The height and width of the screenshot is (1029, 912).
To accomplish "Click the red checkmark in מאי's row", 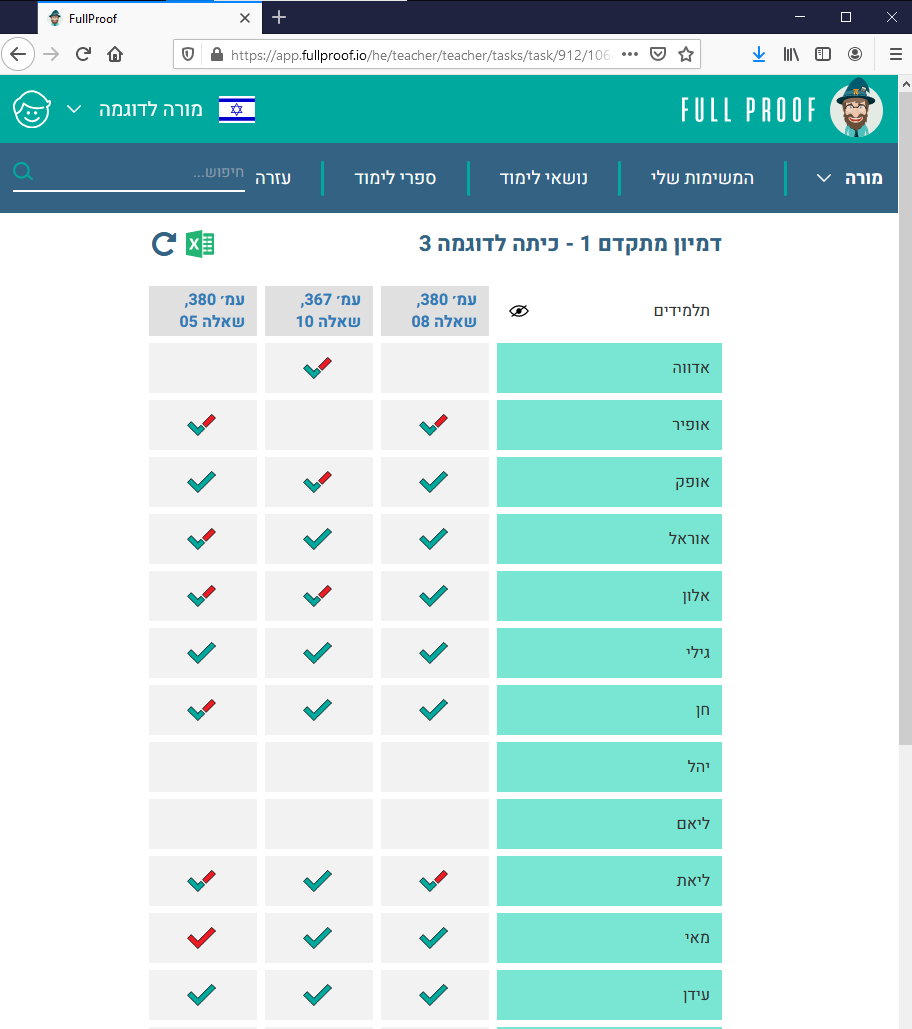I will (x=202, y=938).
